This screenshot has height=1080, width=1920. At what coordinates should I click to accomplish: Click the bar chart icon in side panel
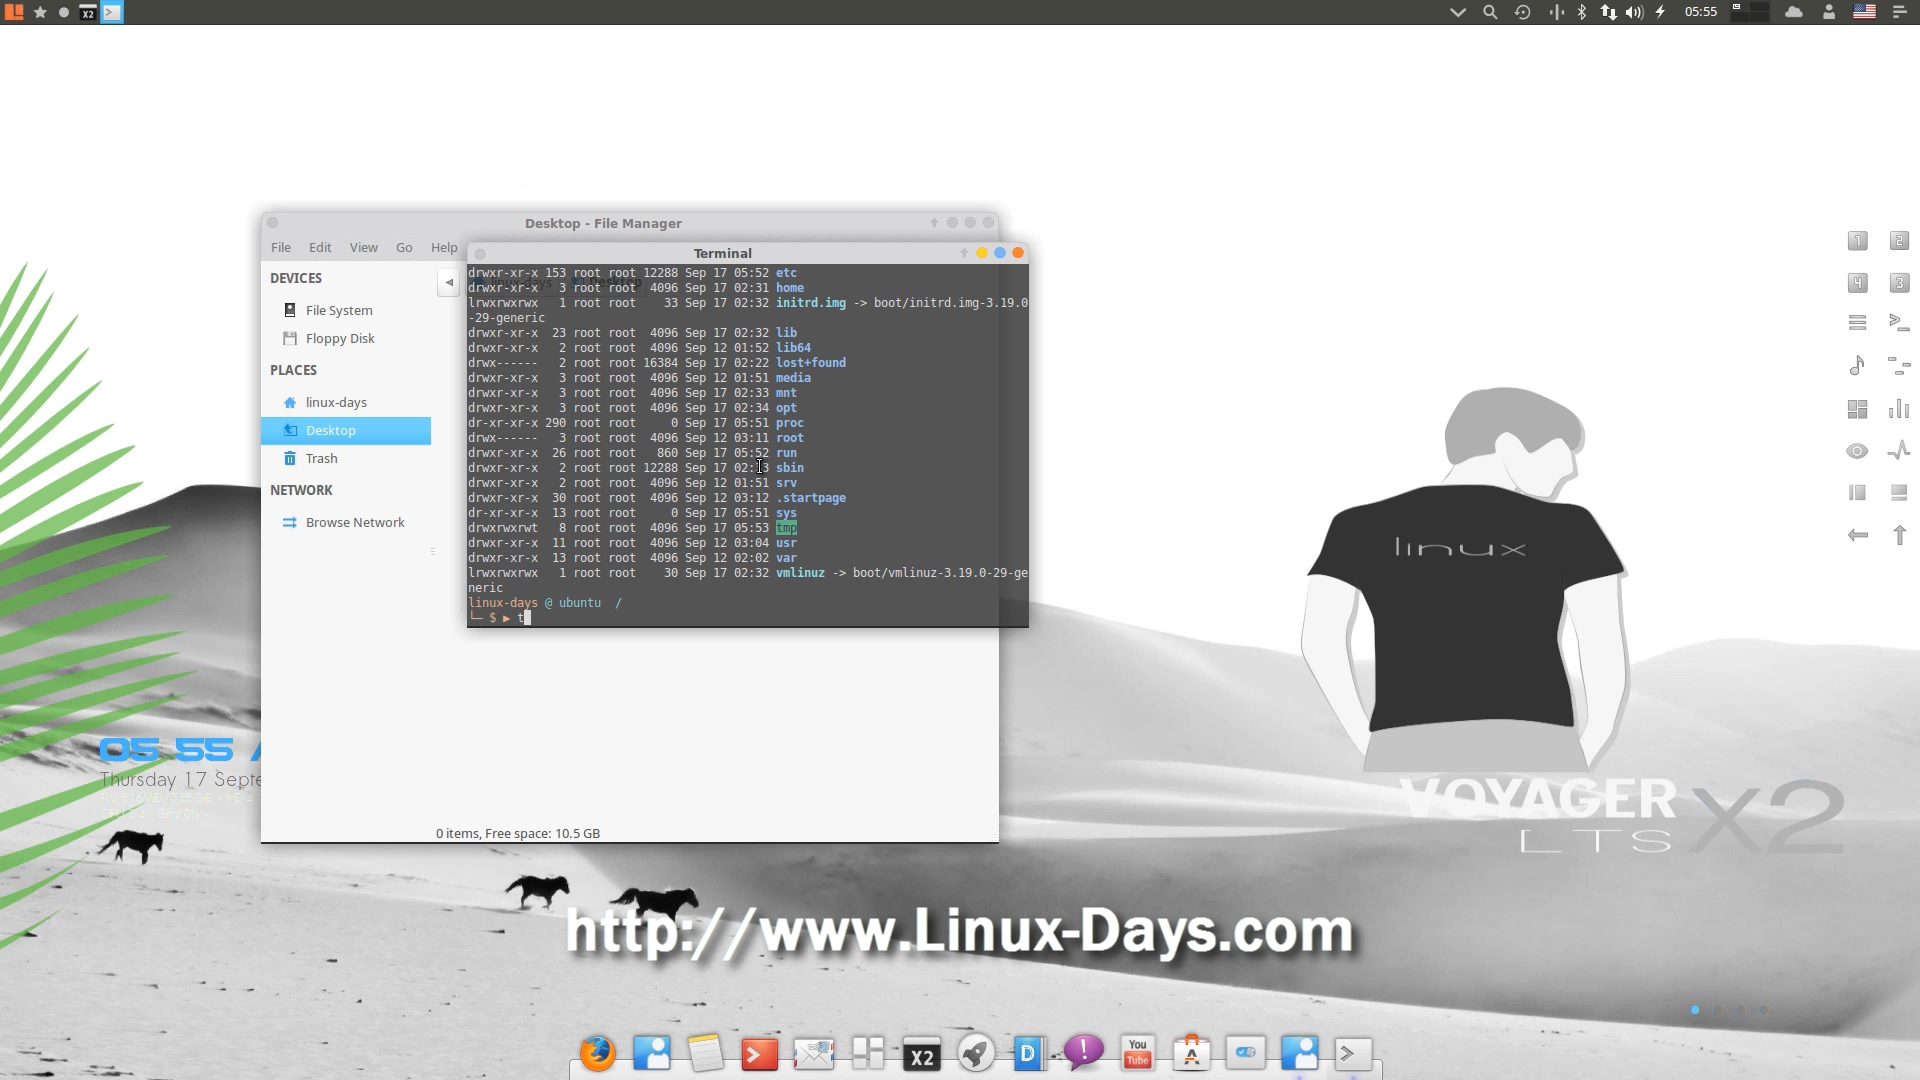pos(1899,408)
